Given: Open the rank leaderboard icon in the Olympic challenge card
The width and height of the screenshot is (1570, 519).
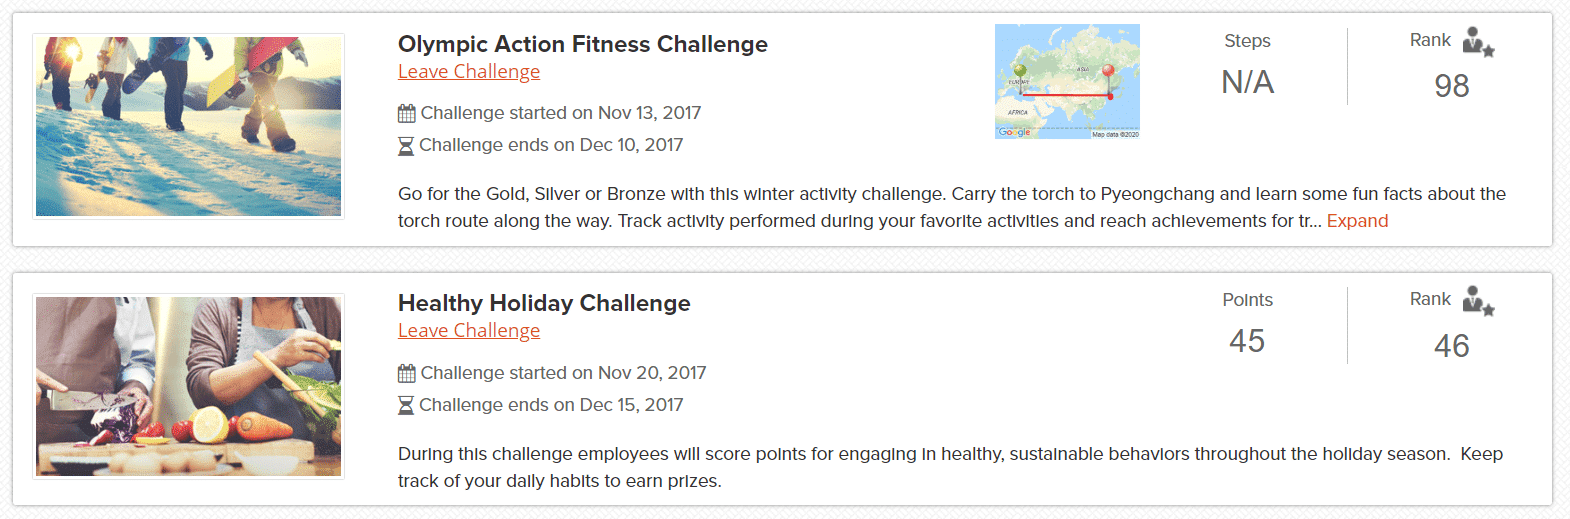Looking at the screenshot, I should pyautogui.click(x=1477, y=42).
